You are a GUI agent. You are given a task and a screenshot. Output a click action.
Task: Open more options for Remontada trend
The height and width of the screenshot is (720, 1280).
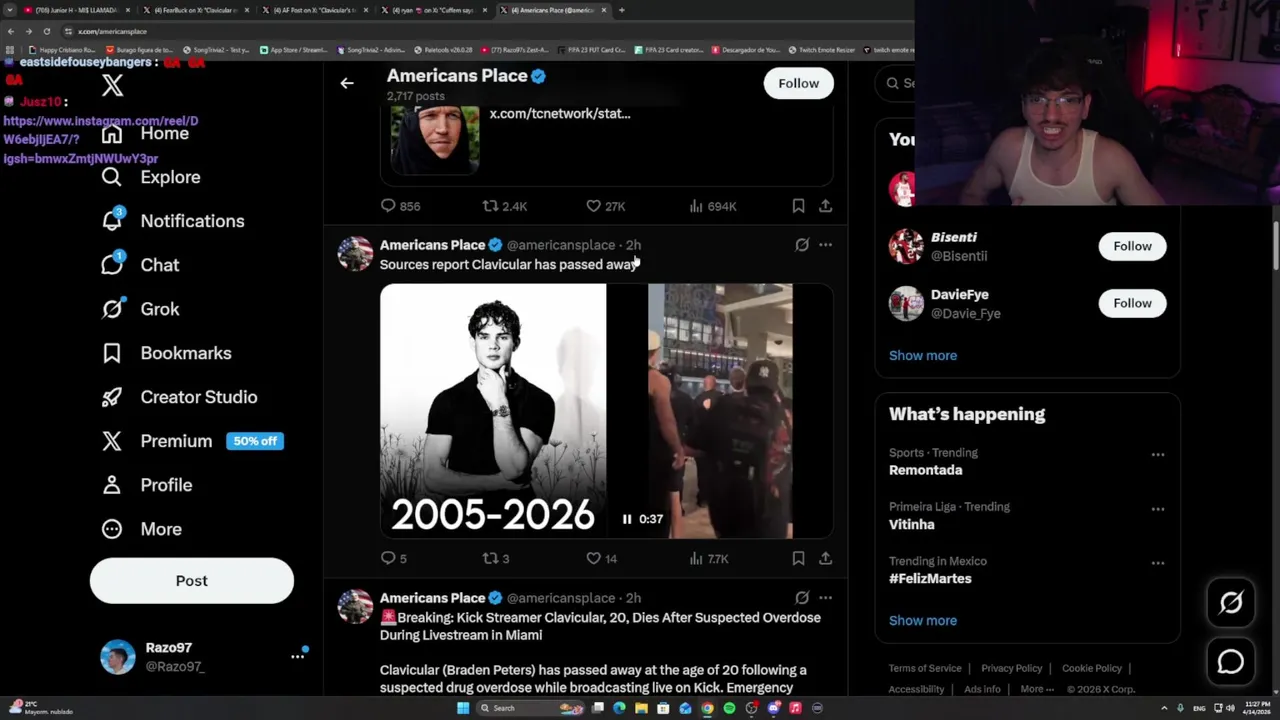(x=1157, y=455)
